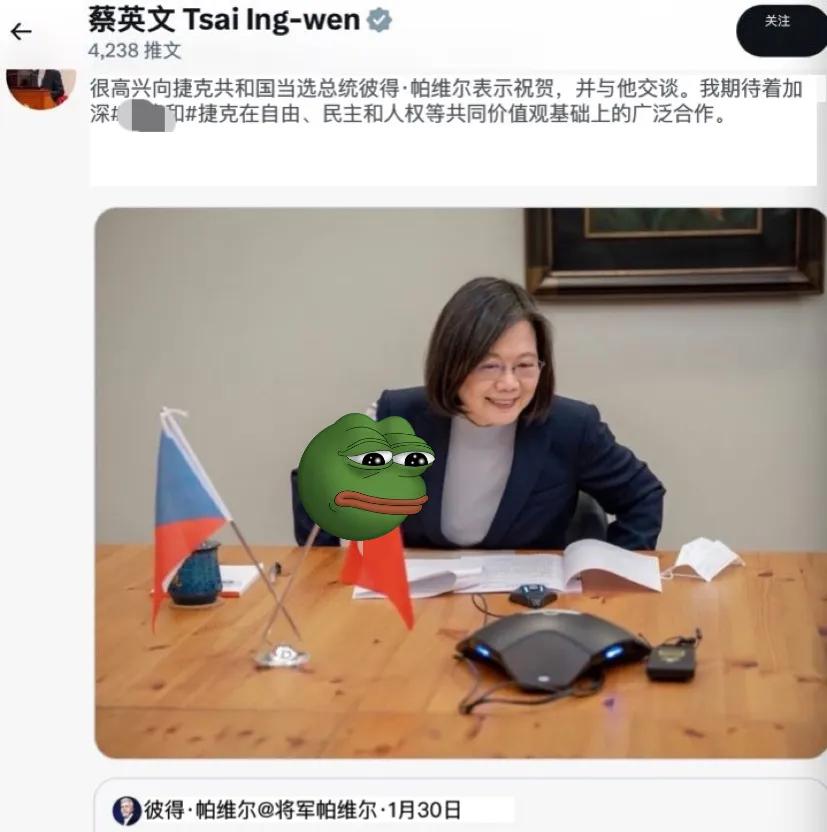
Task: Click the conference speakerphone in the photo
Action: [x=552, y=650]
